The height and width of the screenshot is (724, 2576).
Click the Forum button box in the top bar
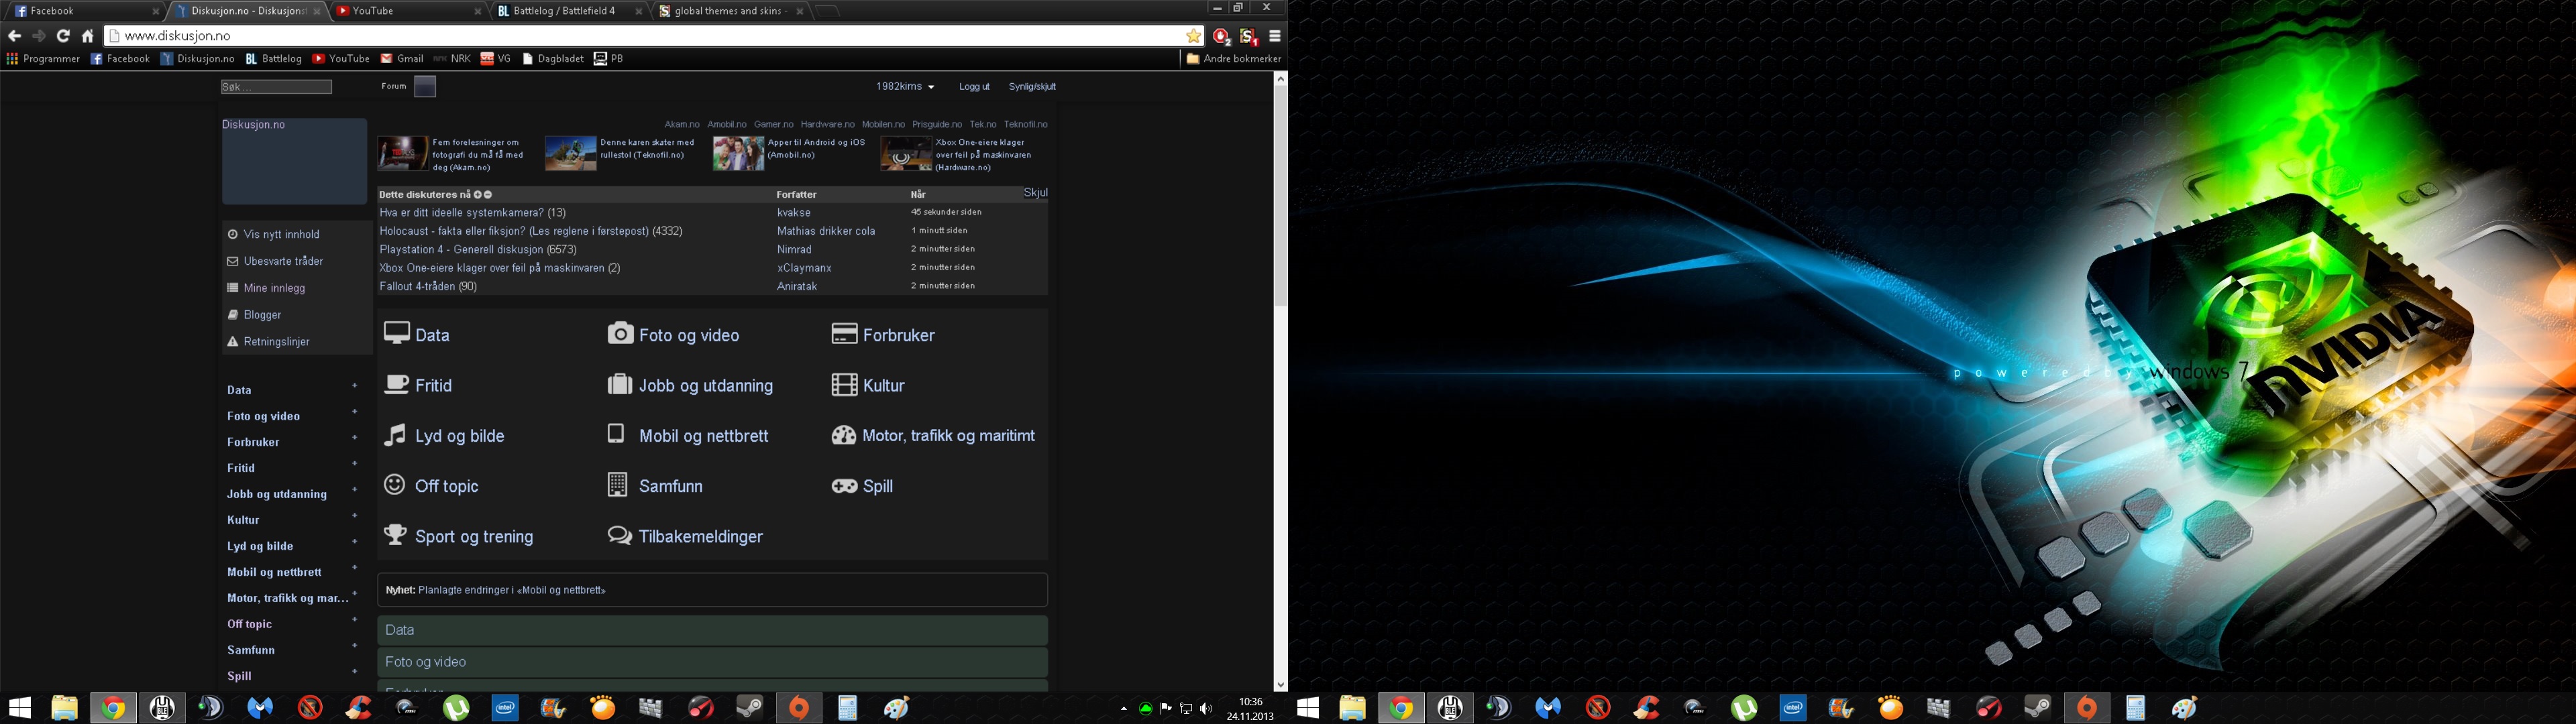click(425, 87)
